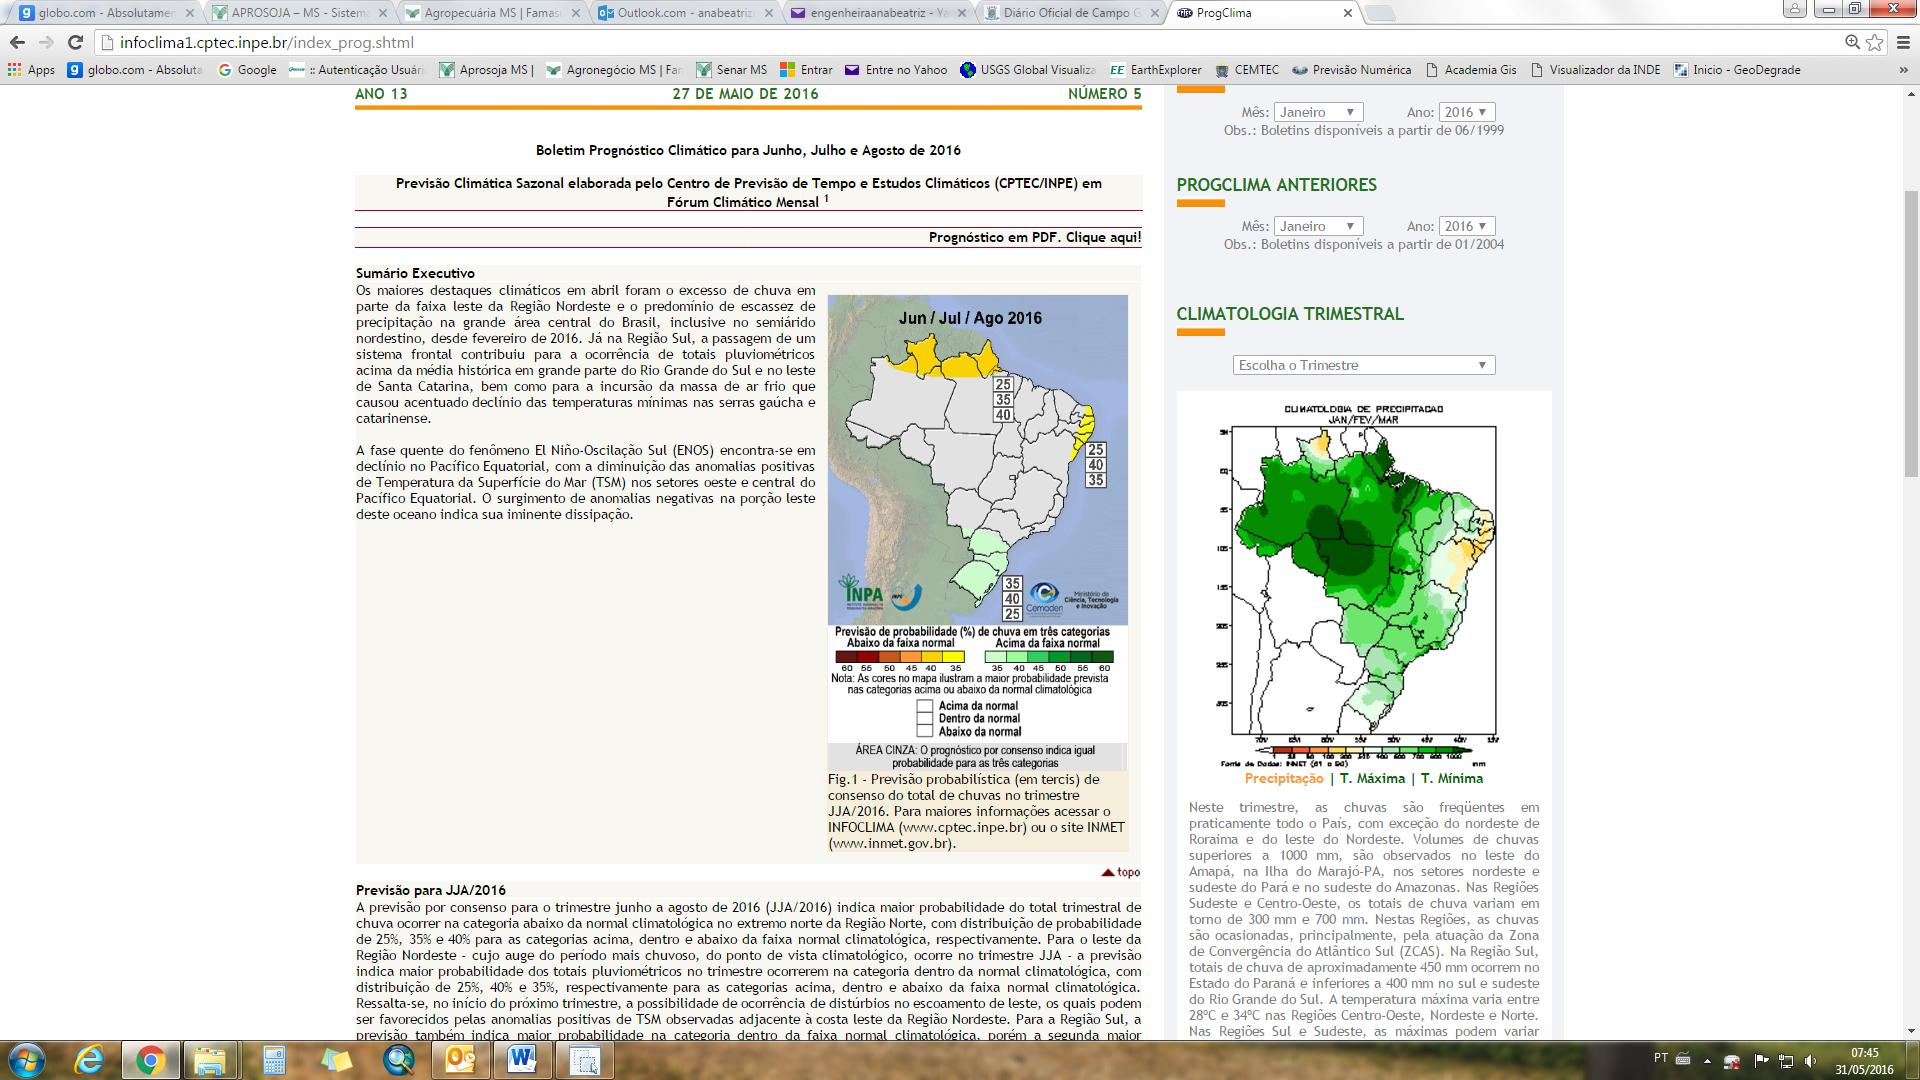Open the Inicio - GeoDegrade bookmark

click(1737, 70)
